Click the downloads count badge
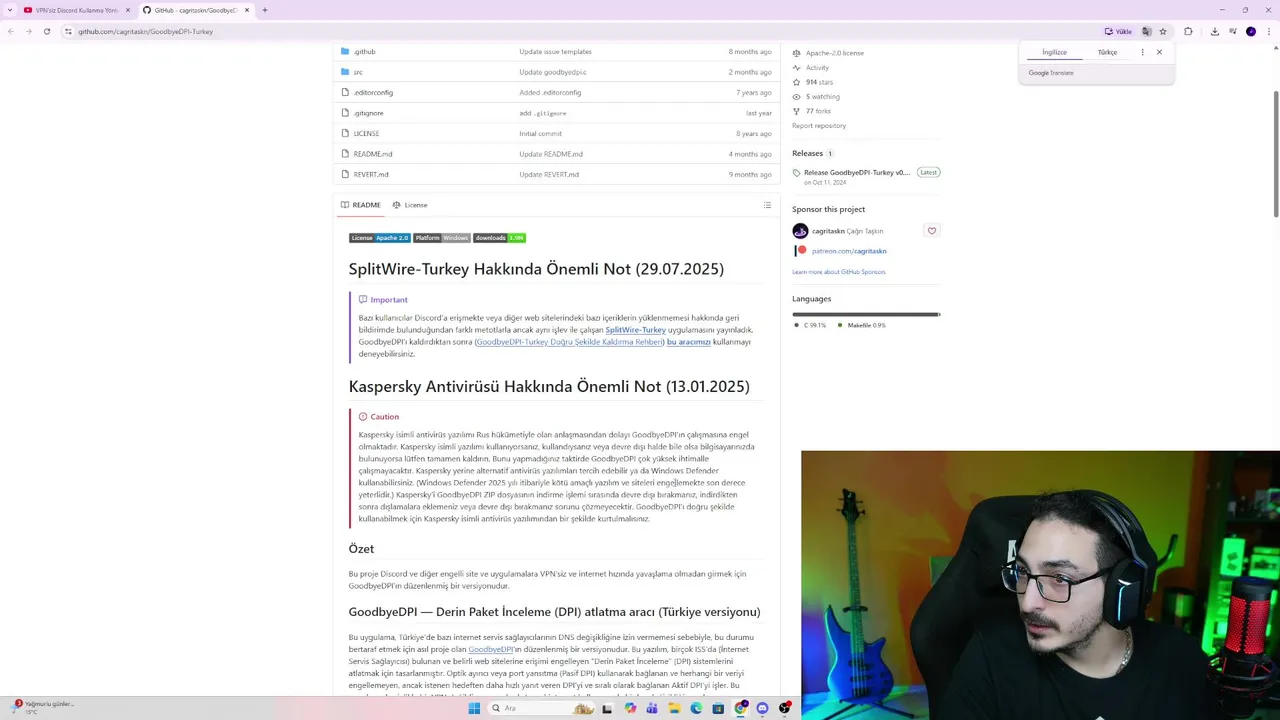This screenshot has height=720, width=1280. coord(499,238)
